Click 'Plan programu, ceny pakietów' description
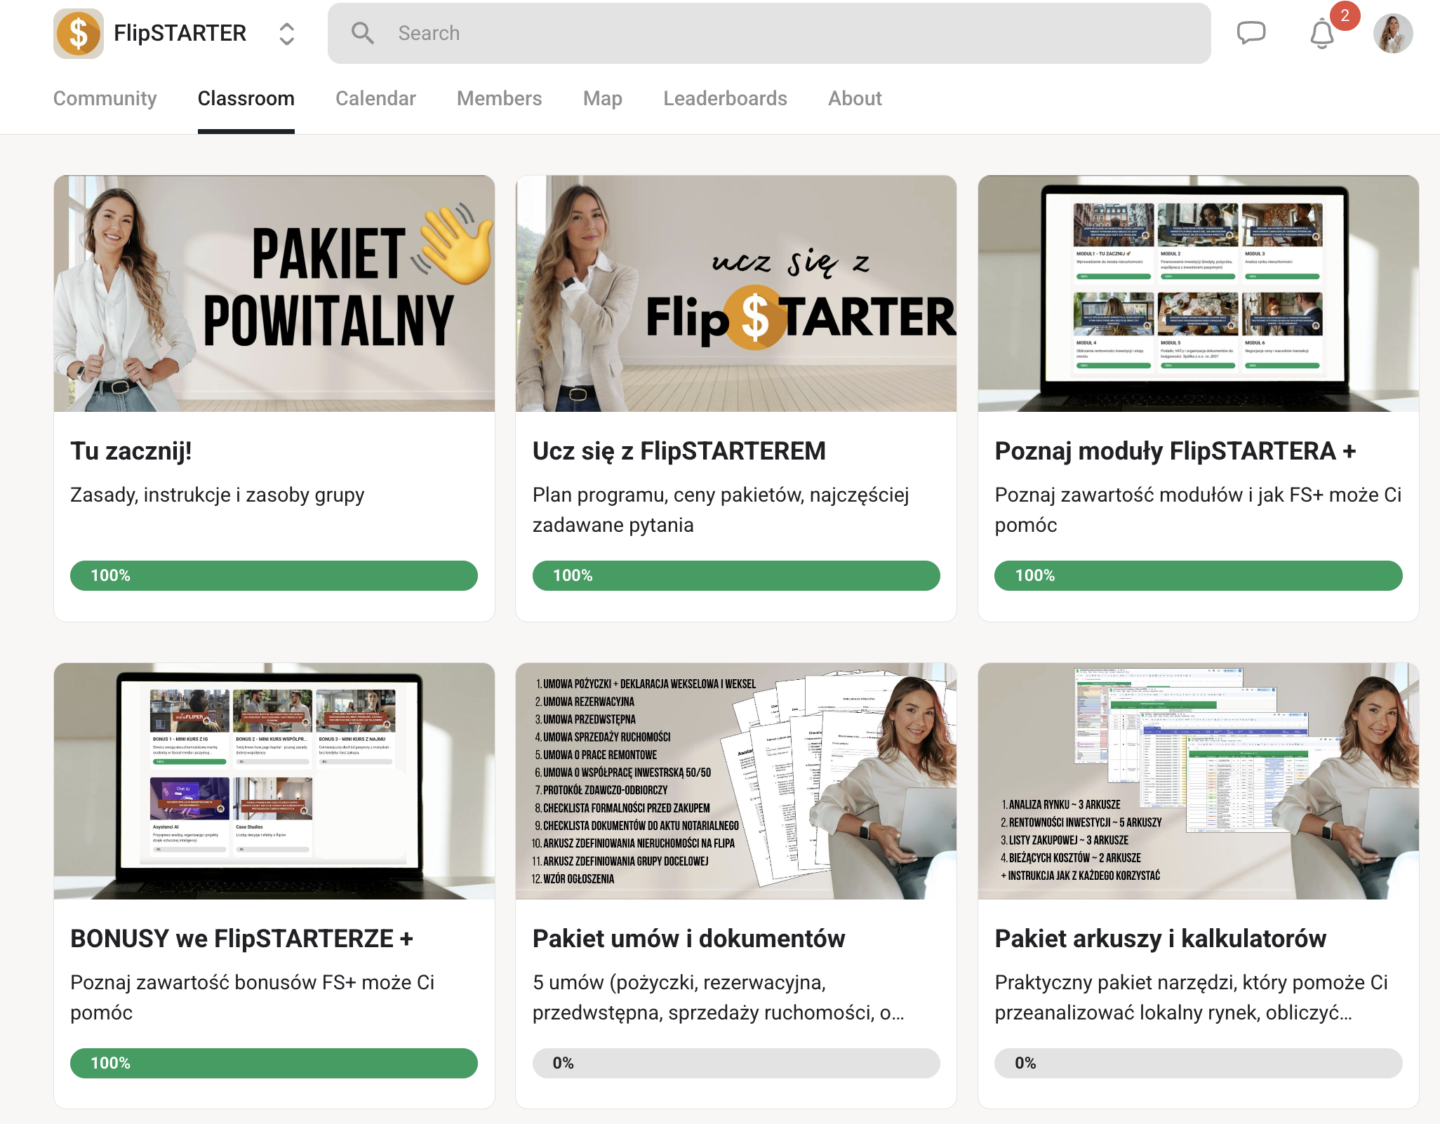Image resolution: width=1440 pixels, height=1124 pixels. pyautogui.click(x=721, y=510)
